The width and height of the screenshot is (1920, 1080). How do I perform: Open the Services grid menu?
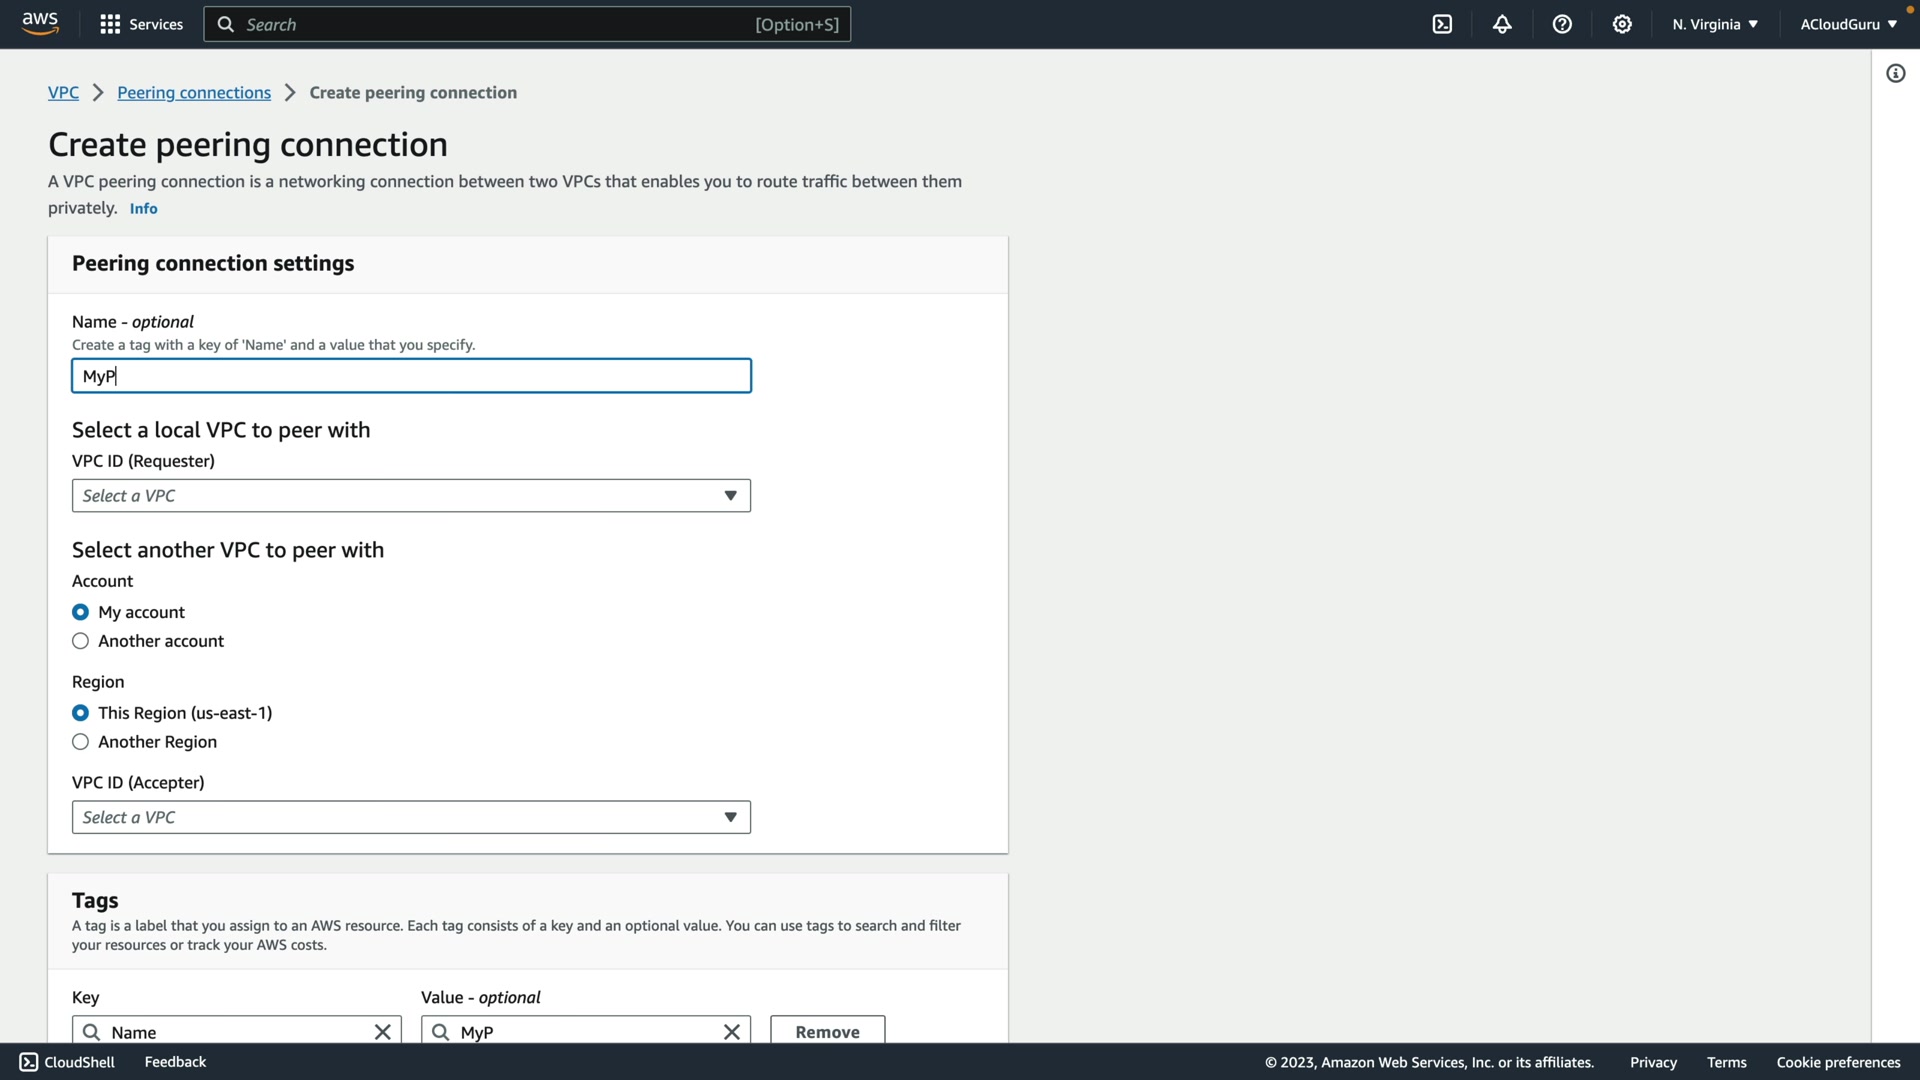(x=141, y=24)
